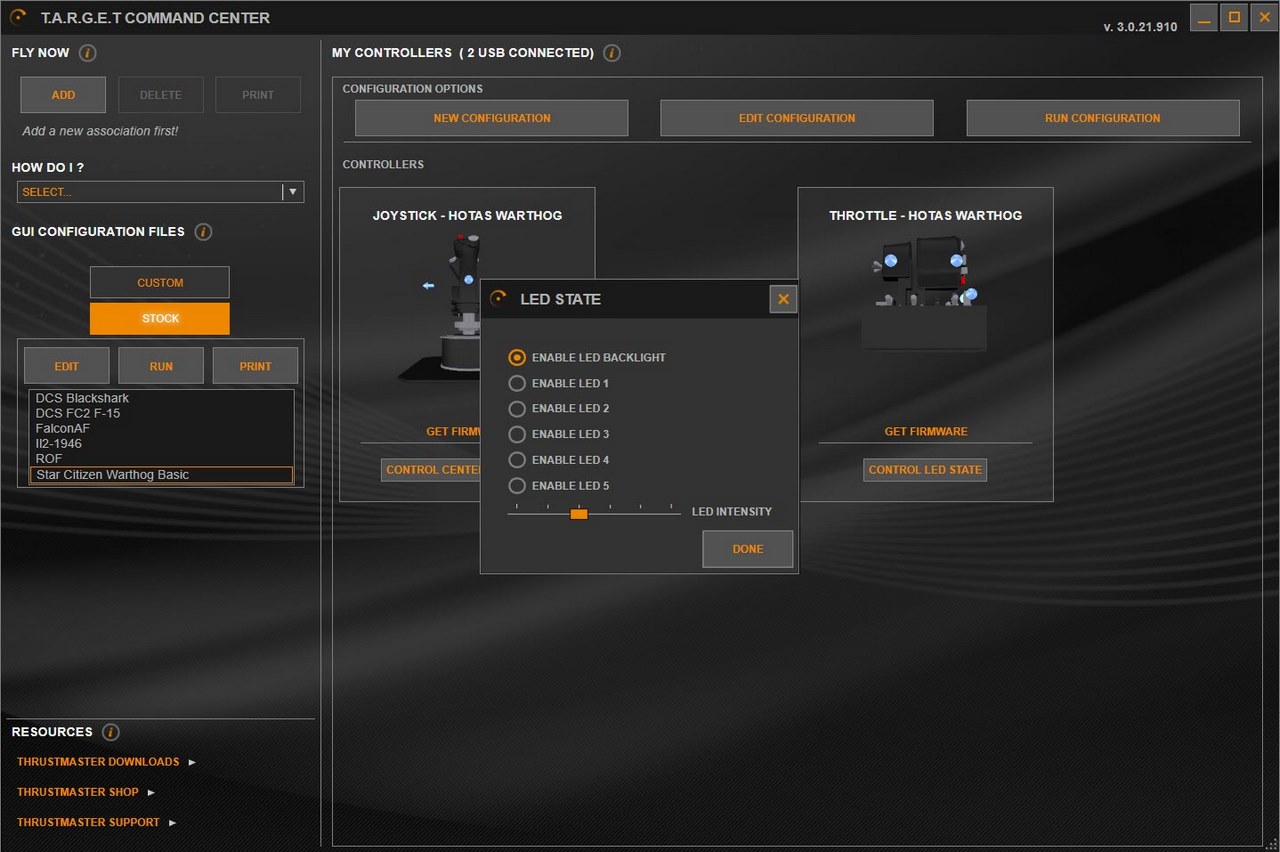
Task: Click the How Do I dropdown arrow
Action: [293, 192]
